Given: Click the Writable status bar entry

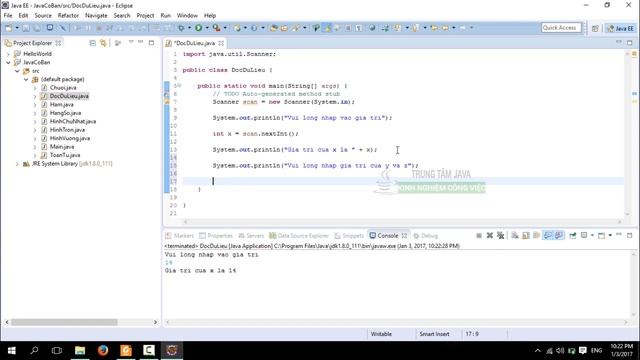Looking at the screenshot, I should (381, 334).
